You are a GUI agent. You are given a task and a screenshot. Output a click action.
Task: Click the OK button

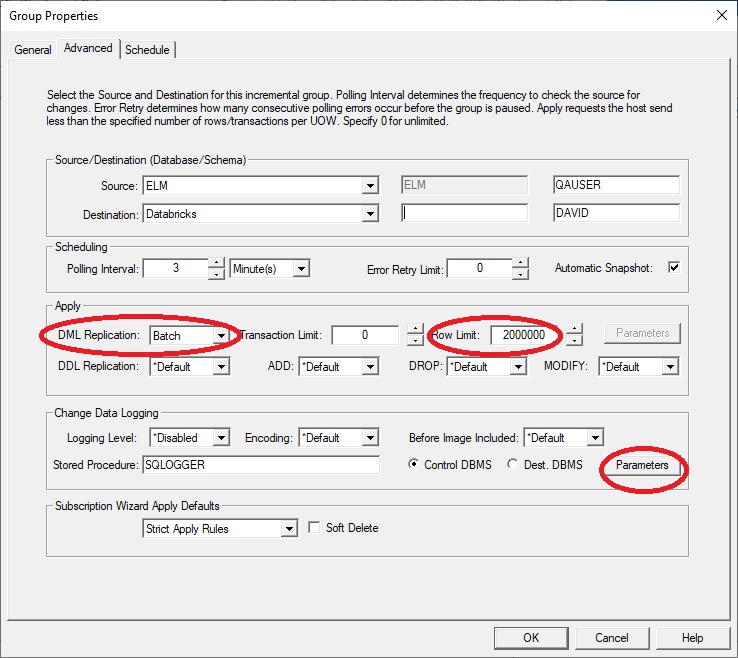pyautogui.click(x=531, y=637)
